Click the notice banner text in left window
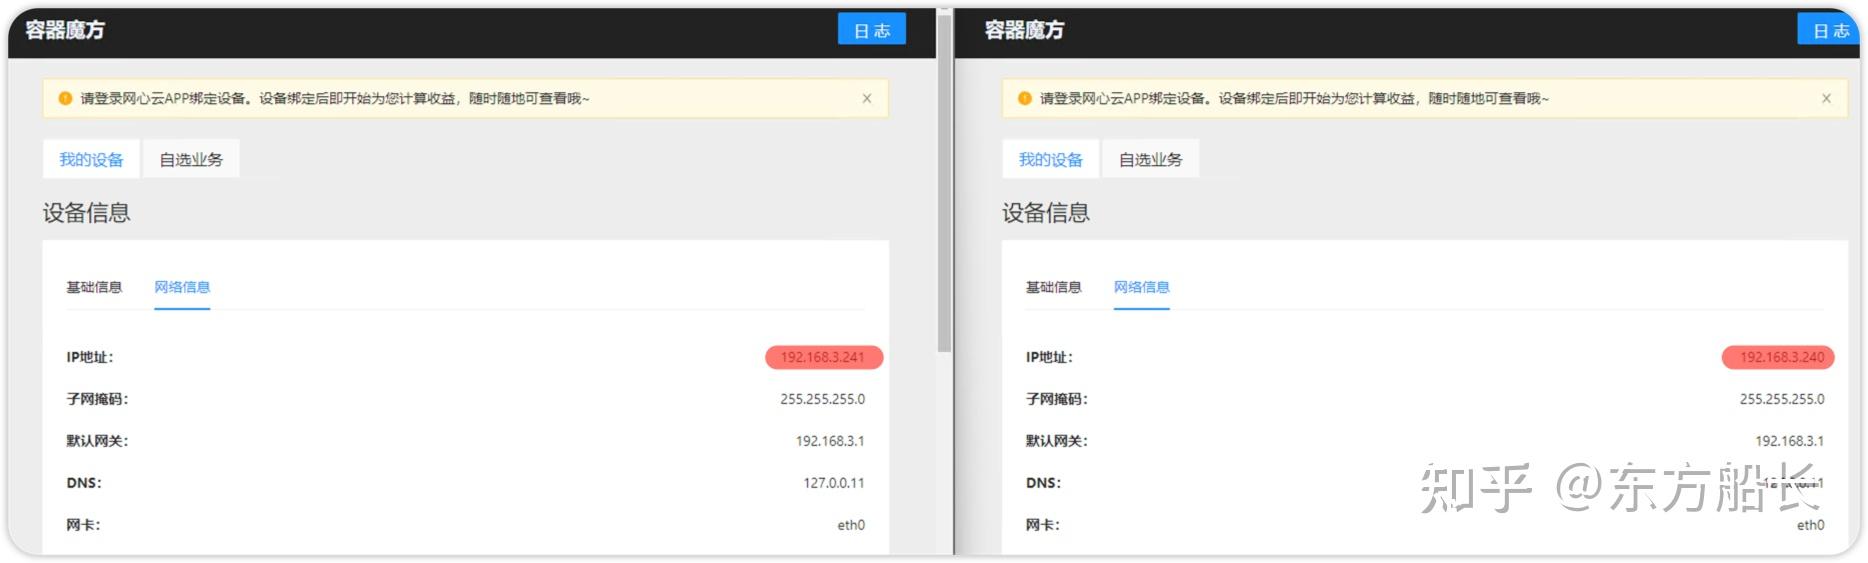 coord(335,98)
